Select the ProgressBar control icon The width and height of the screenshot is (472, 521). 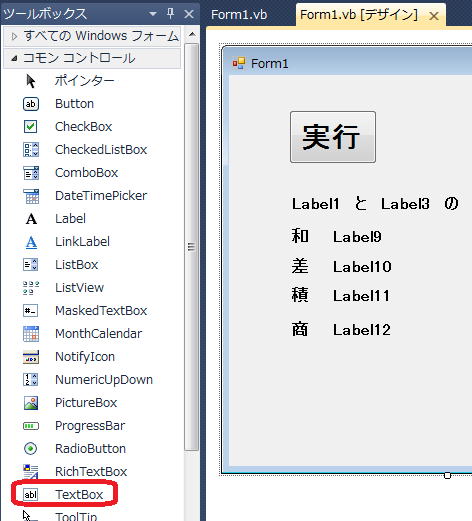31,426
